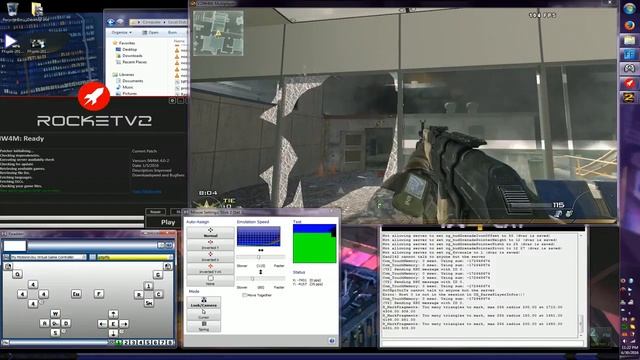Select Cursor mode
The height and width of the screenshot is (360, 640).
(204, 314)
